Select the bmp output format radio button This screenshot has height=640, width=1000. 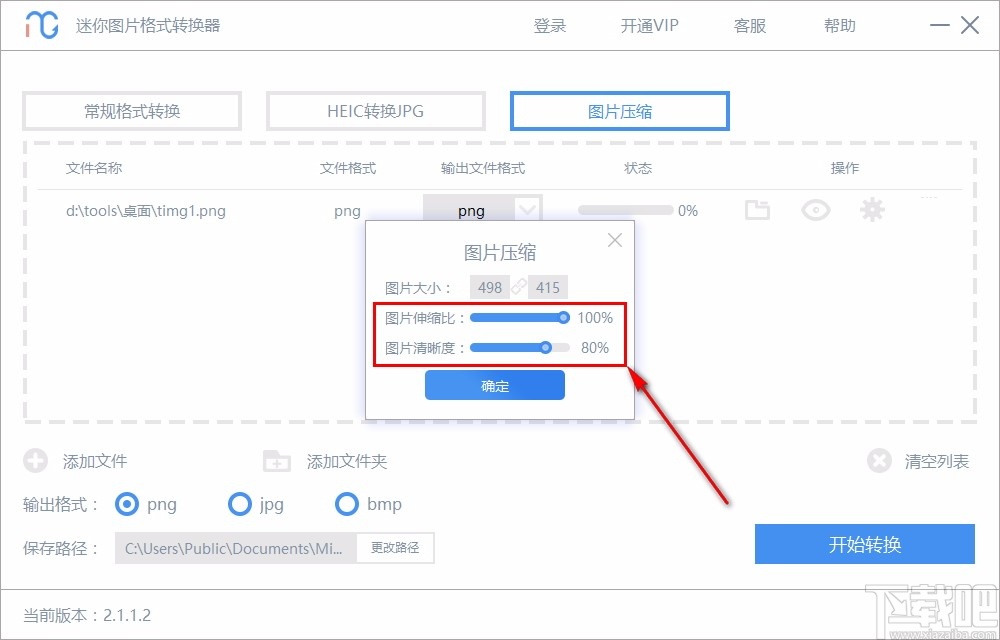coord(347,505)
